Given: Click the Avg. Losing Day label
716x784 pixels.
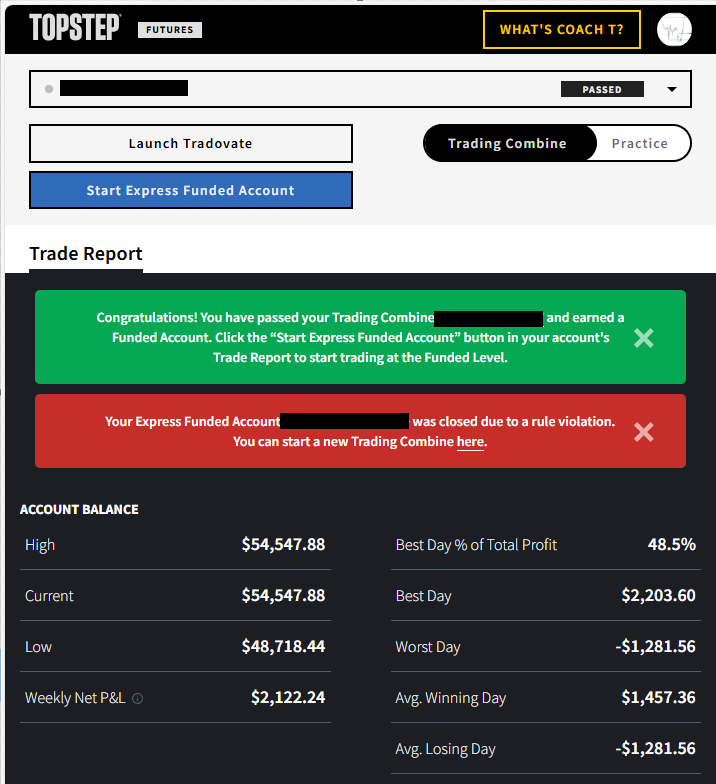Looking at the screenshot, I should tap(445, 749).
